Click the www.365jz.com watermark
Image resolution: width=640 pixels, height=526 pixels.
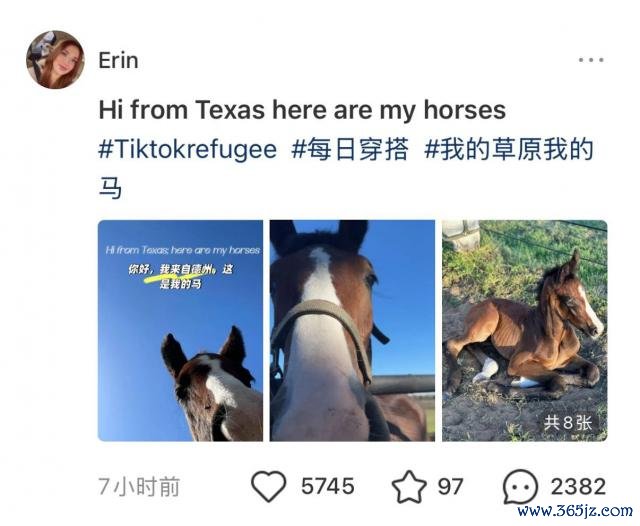575,510
